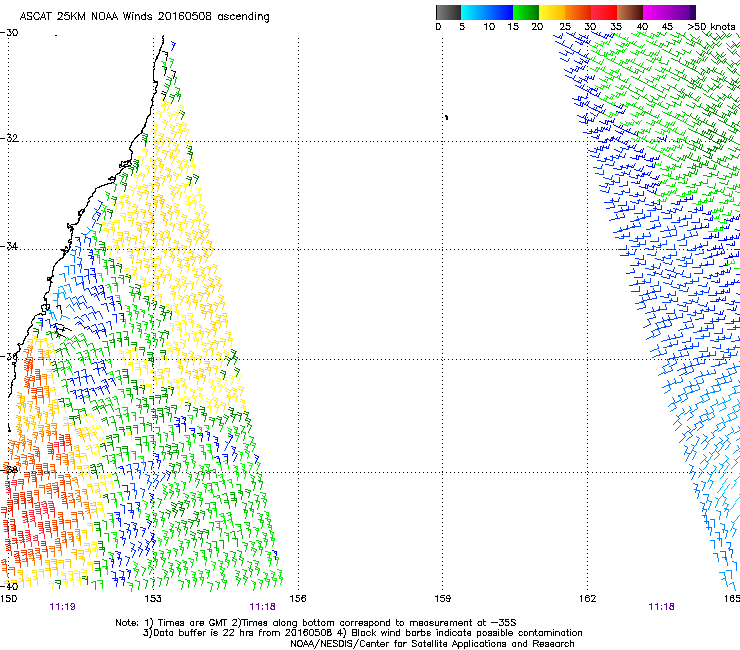Click the latitude label "-30"
This screenshot has width=740, height=650.
(x=9, y=33)
